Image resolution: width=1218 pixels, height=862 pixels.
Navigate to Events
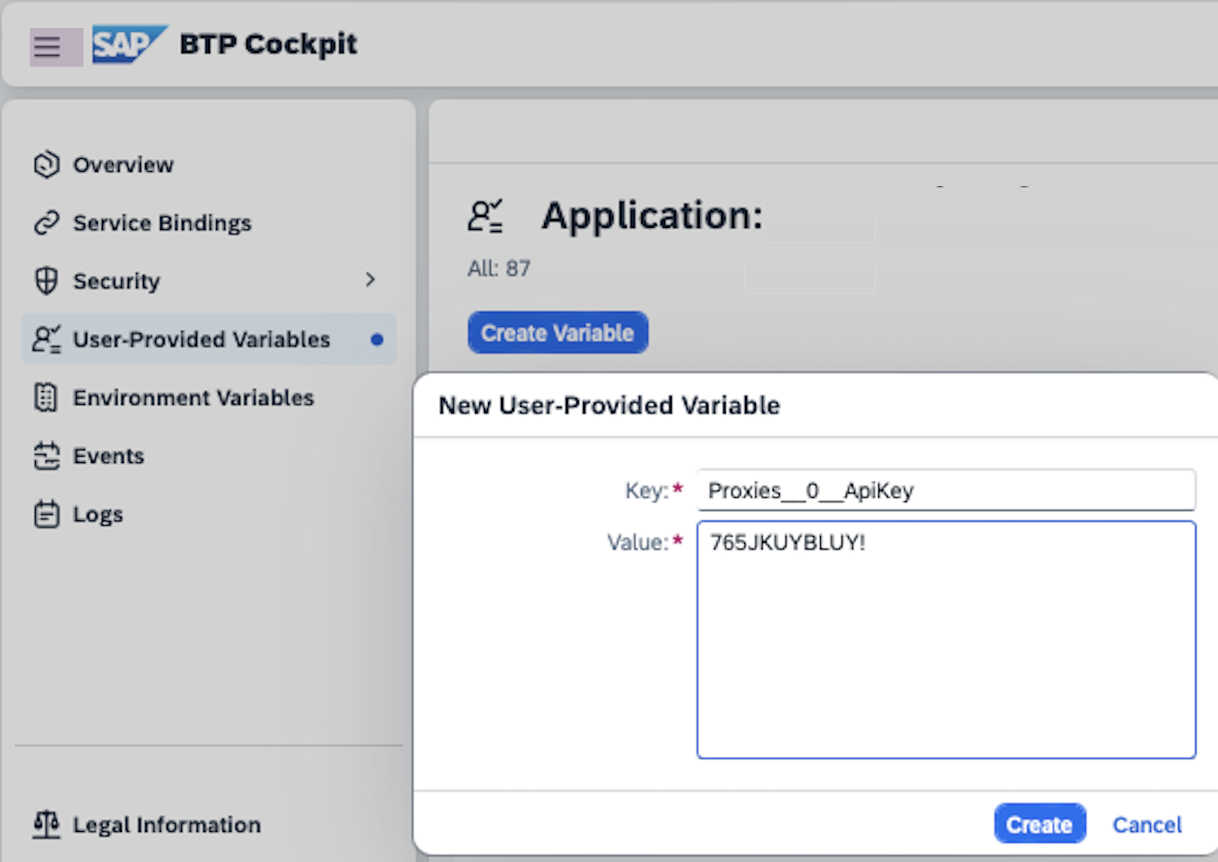pyautogui.click(x=108, y=456)
